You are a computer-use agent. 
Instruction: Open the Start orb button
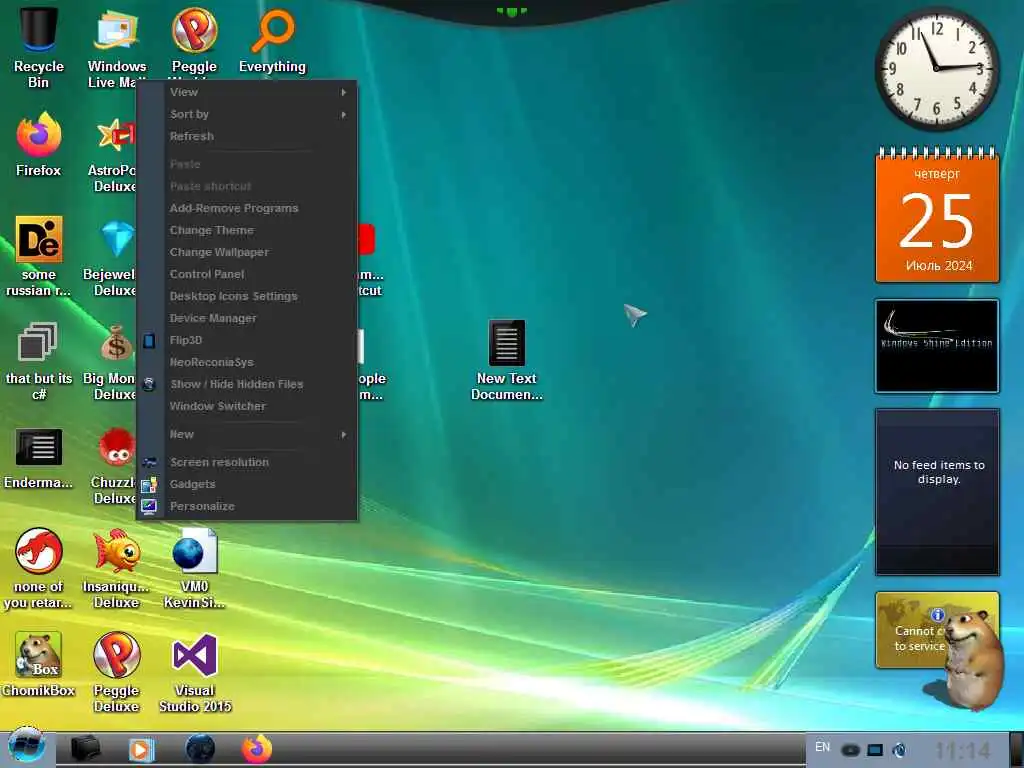point(27,746)
